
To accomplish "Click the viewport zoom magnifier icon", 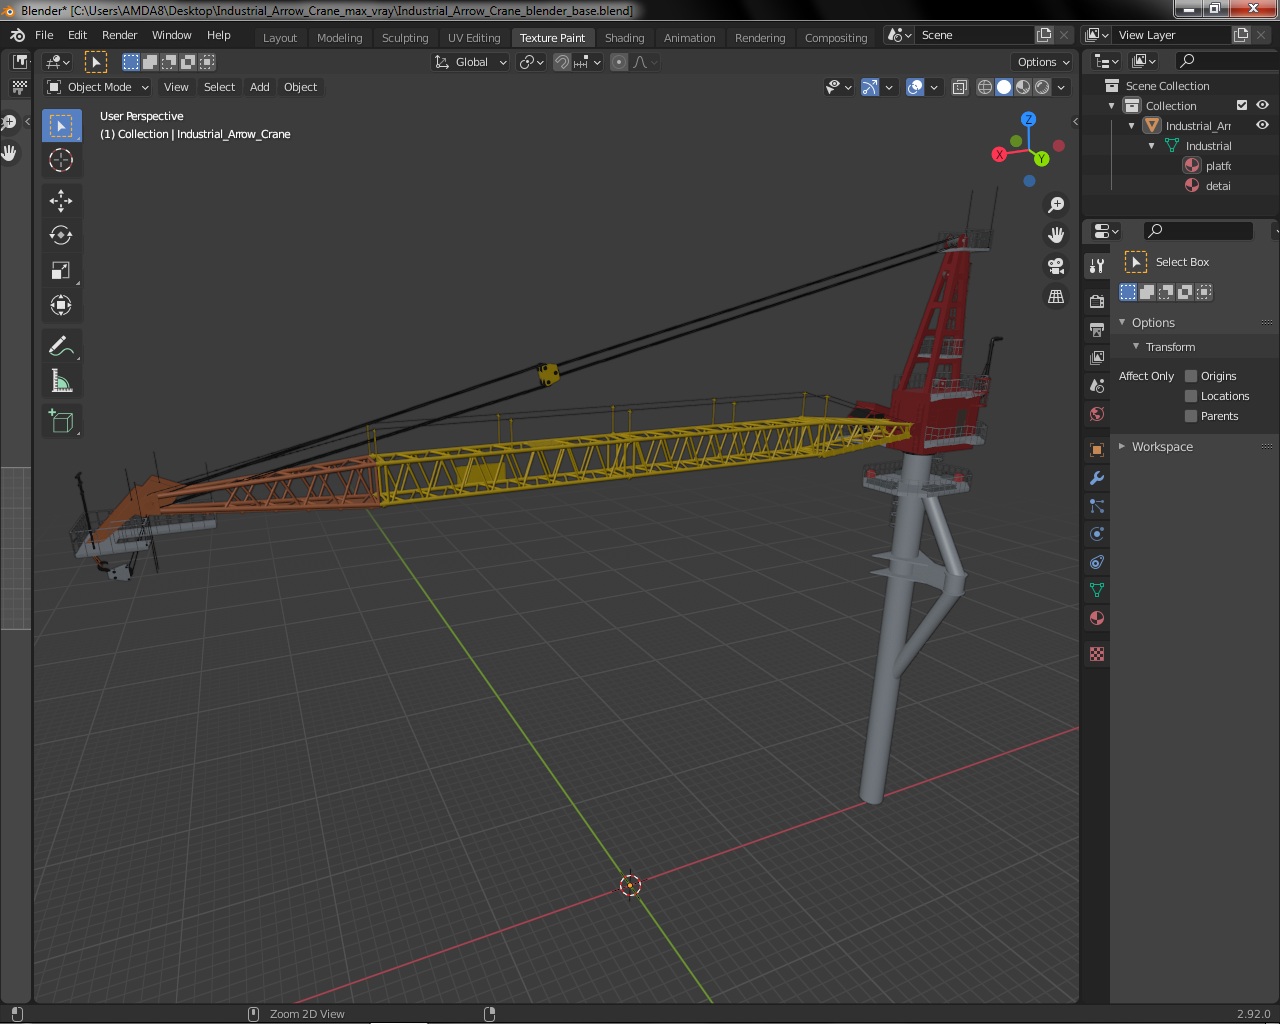I will pyautogui.click(x=1056, y=205).
